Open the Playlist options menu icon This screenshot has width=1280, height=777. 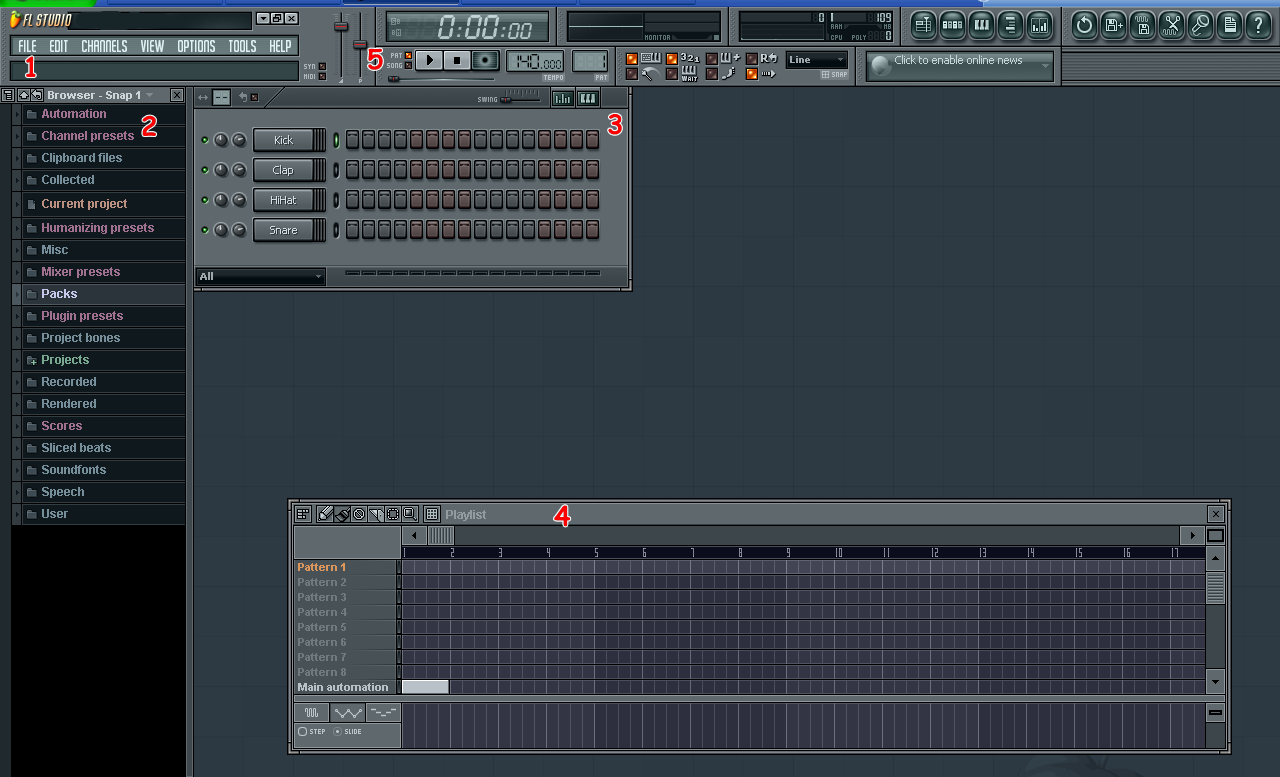(303, 514)
